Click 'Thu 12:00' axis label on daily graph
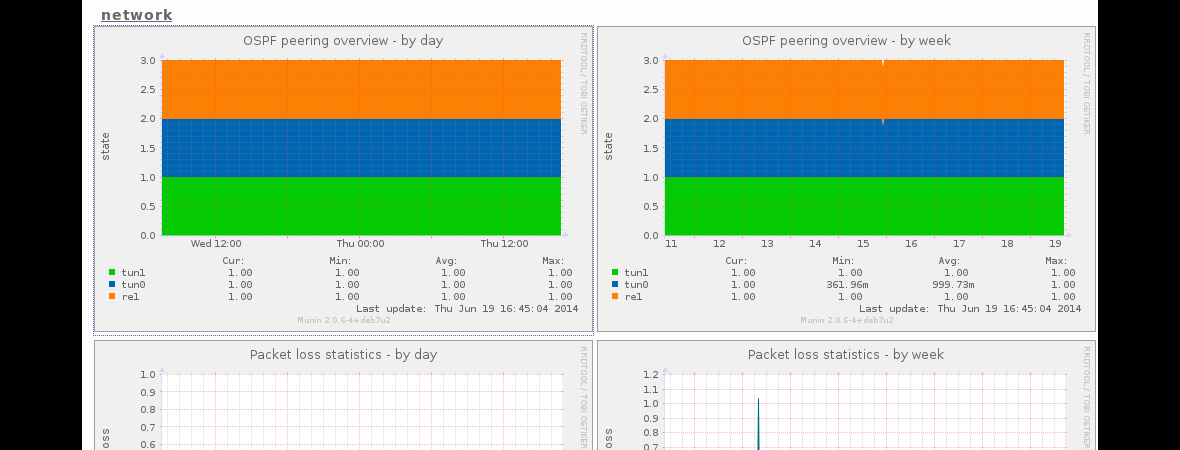 tap(504, 244)
